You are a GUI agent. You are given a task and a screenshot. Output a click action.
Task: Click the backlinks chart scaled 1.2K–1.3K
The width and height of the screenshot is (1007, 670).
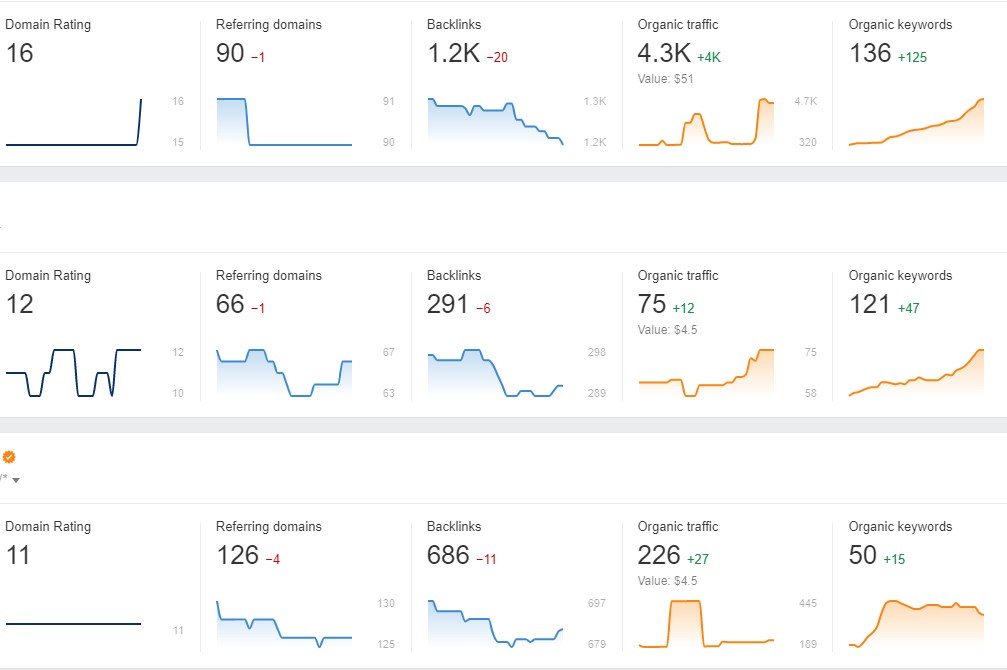pos(495,122)
